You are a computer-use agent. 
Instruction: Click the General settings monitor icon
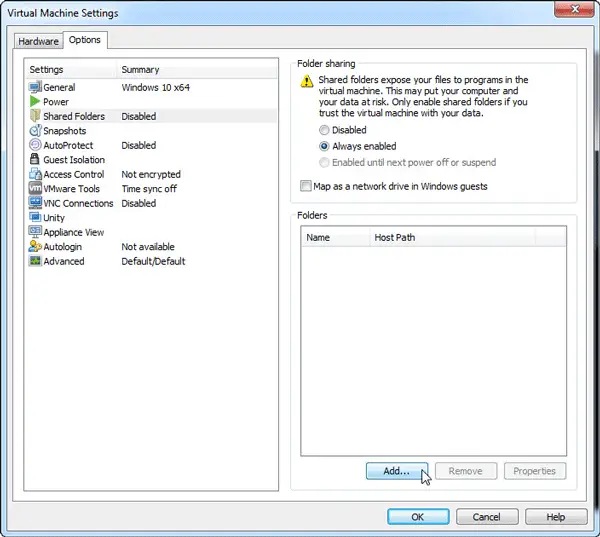[35, 87]
